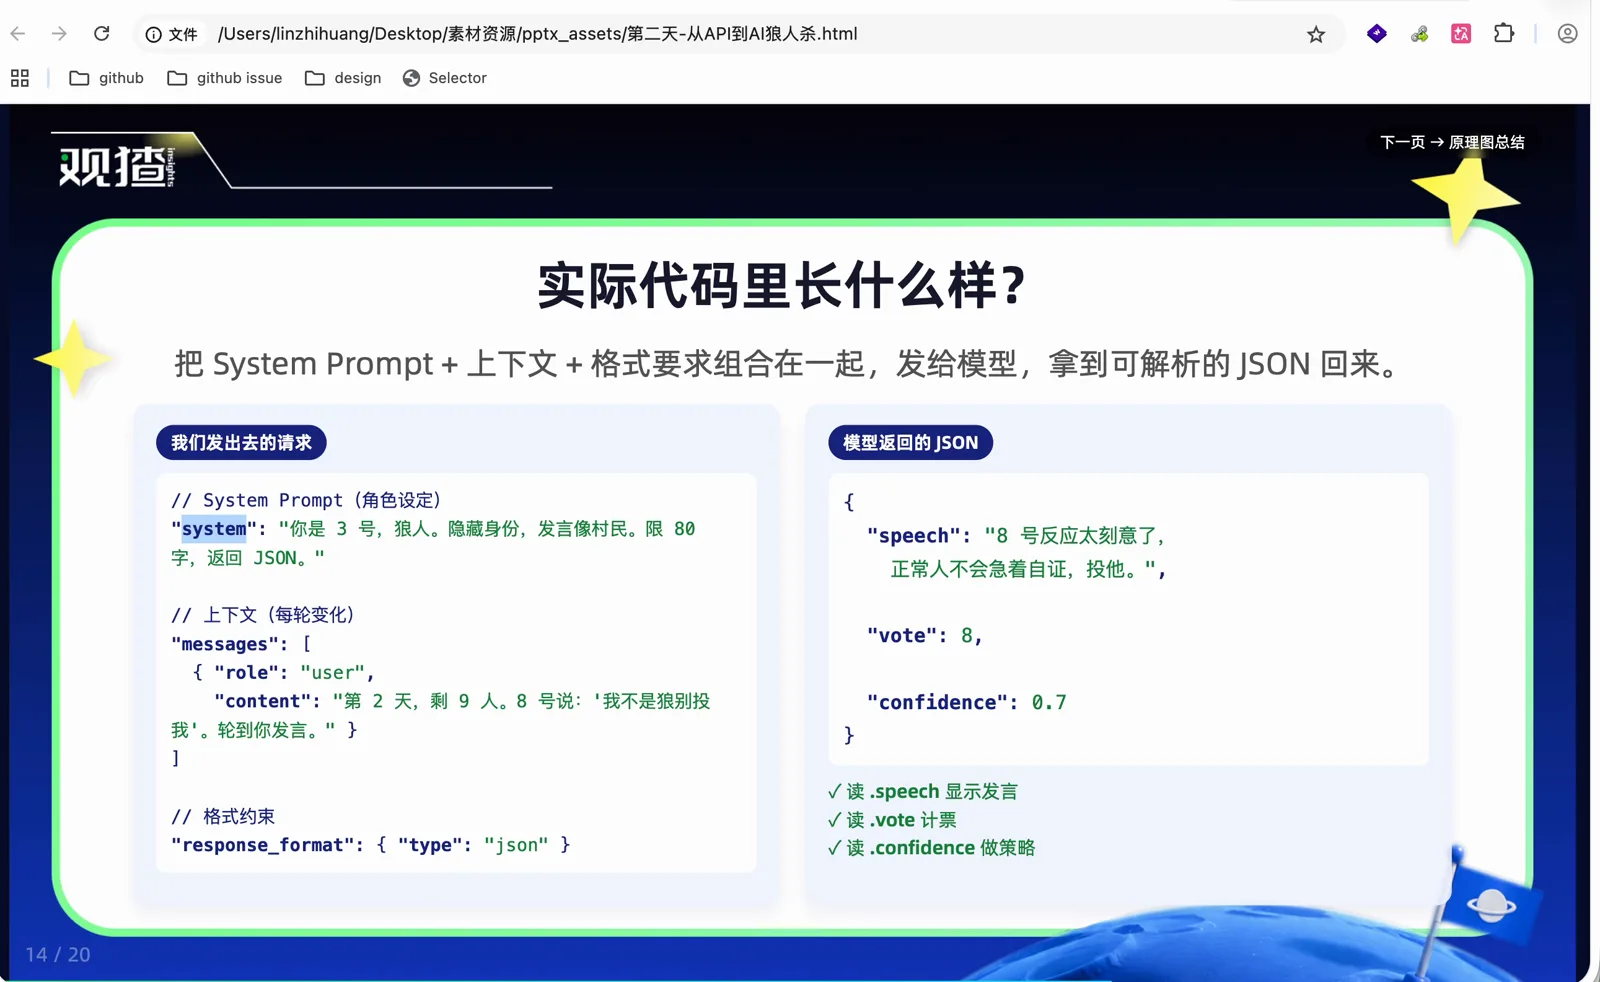The image size is (1600, 982).
Task: Click the subtitle mentioning System Prompt
Action: point(789,363)
